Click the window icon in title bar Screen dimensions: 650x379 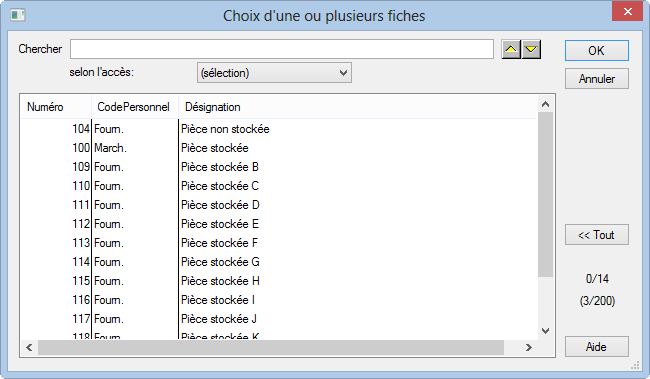pos(17,15)
